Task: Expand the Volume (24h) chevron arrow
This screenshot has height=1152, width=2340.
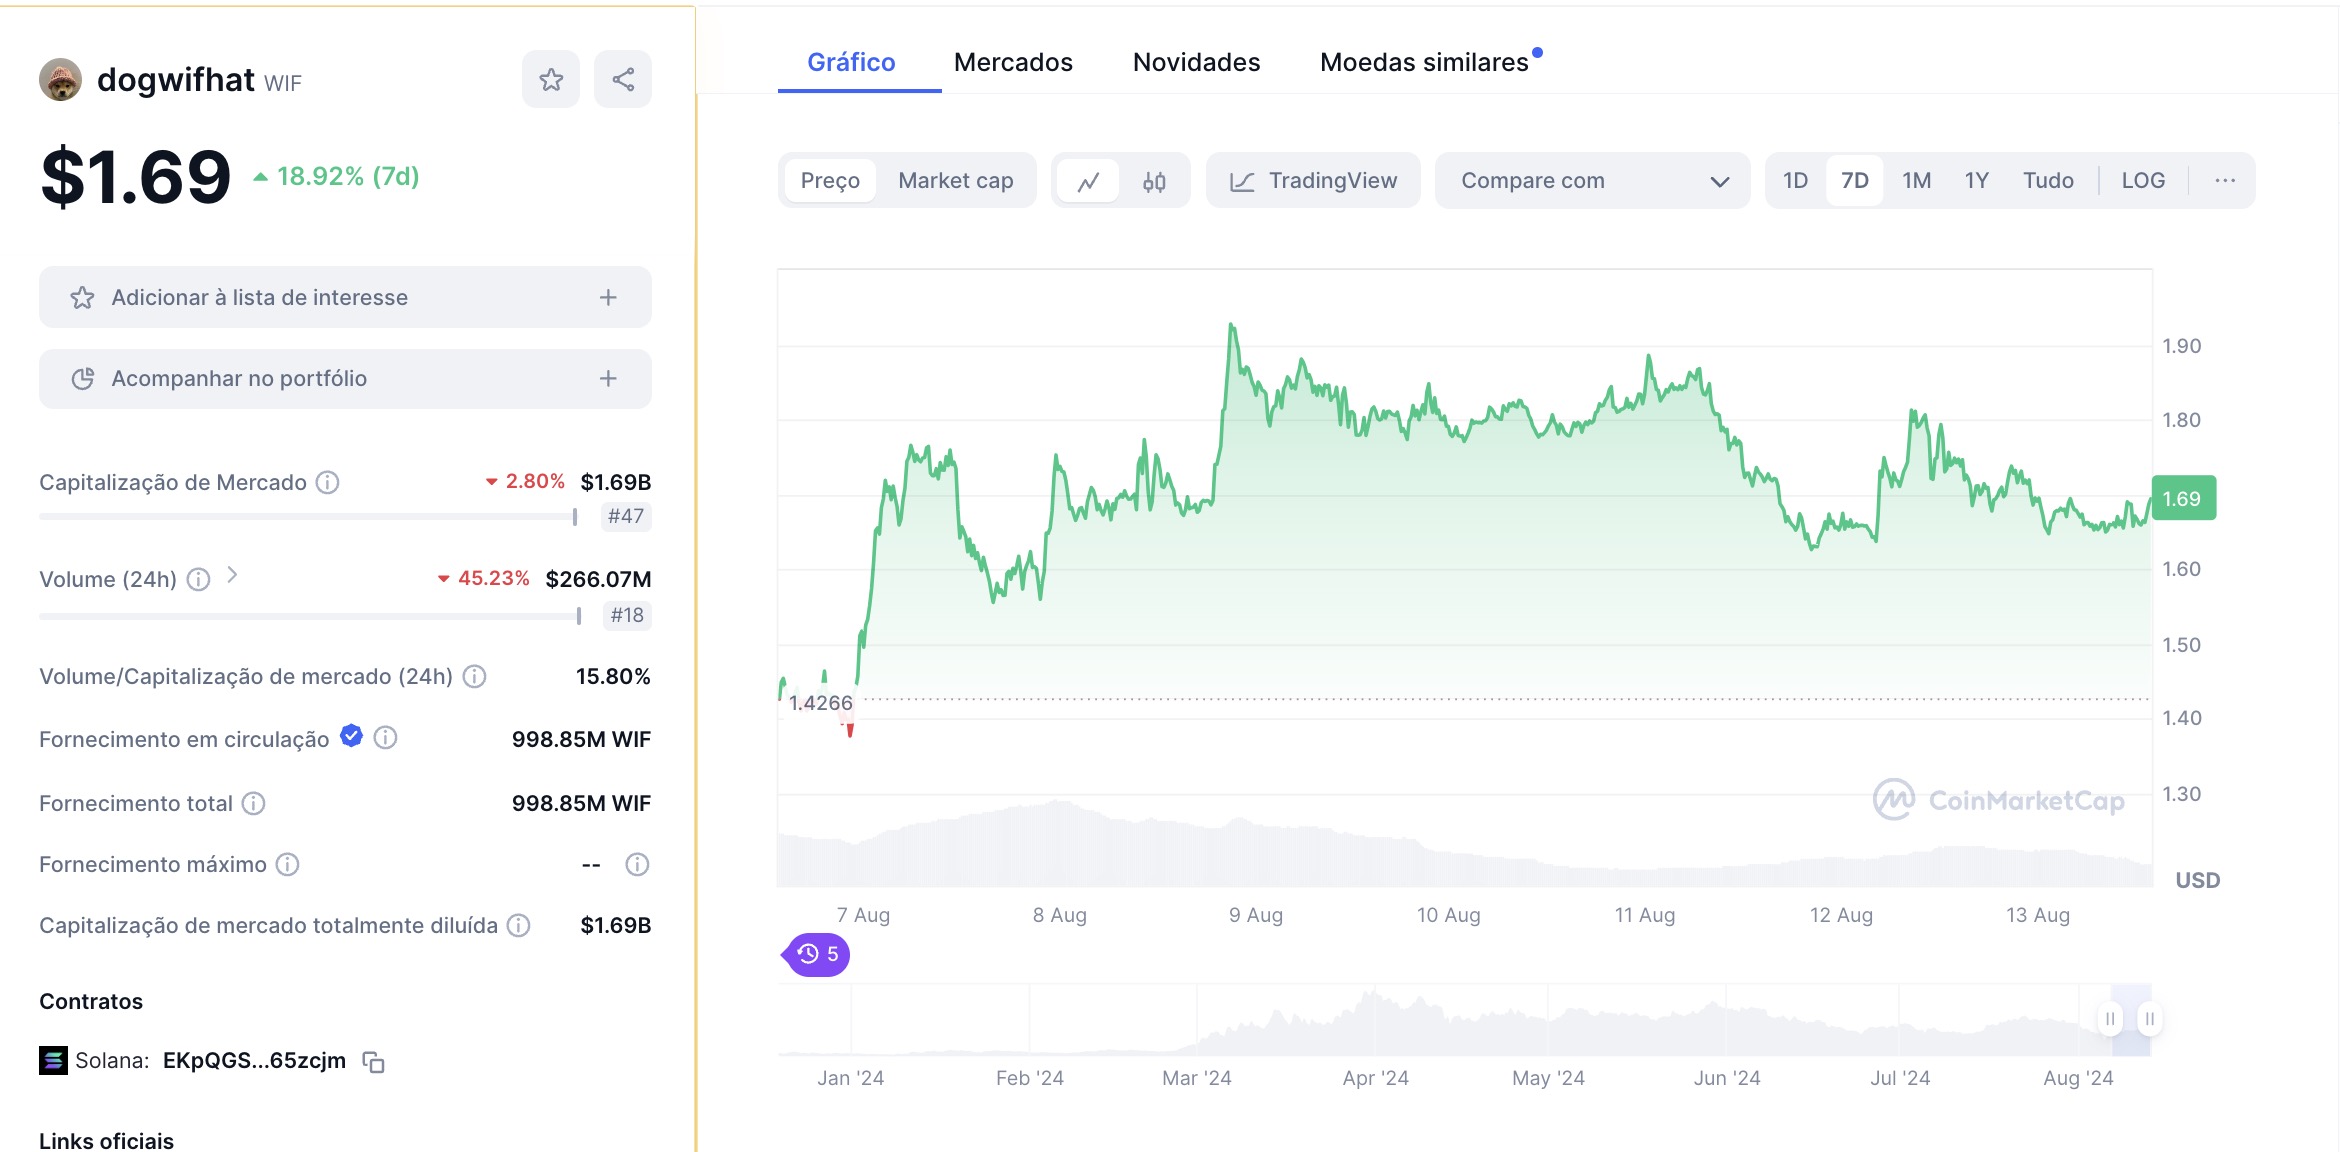Action: 232,575
